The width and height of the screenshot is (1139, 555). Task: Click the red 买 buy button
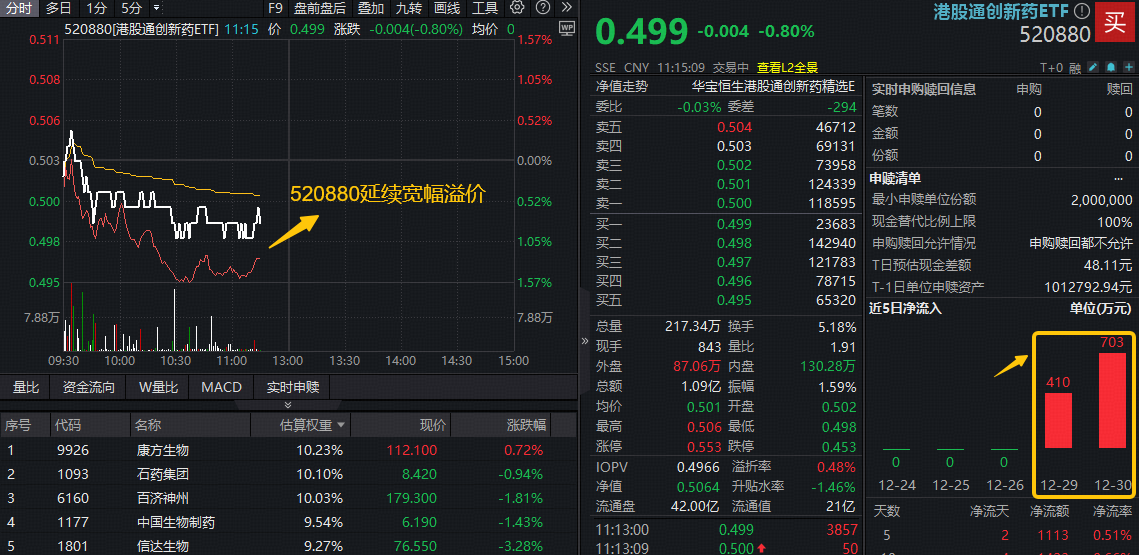point(1113,22)
